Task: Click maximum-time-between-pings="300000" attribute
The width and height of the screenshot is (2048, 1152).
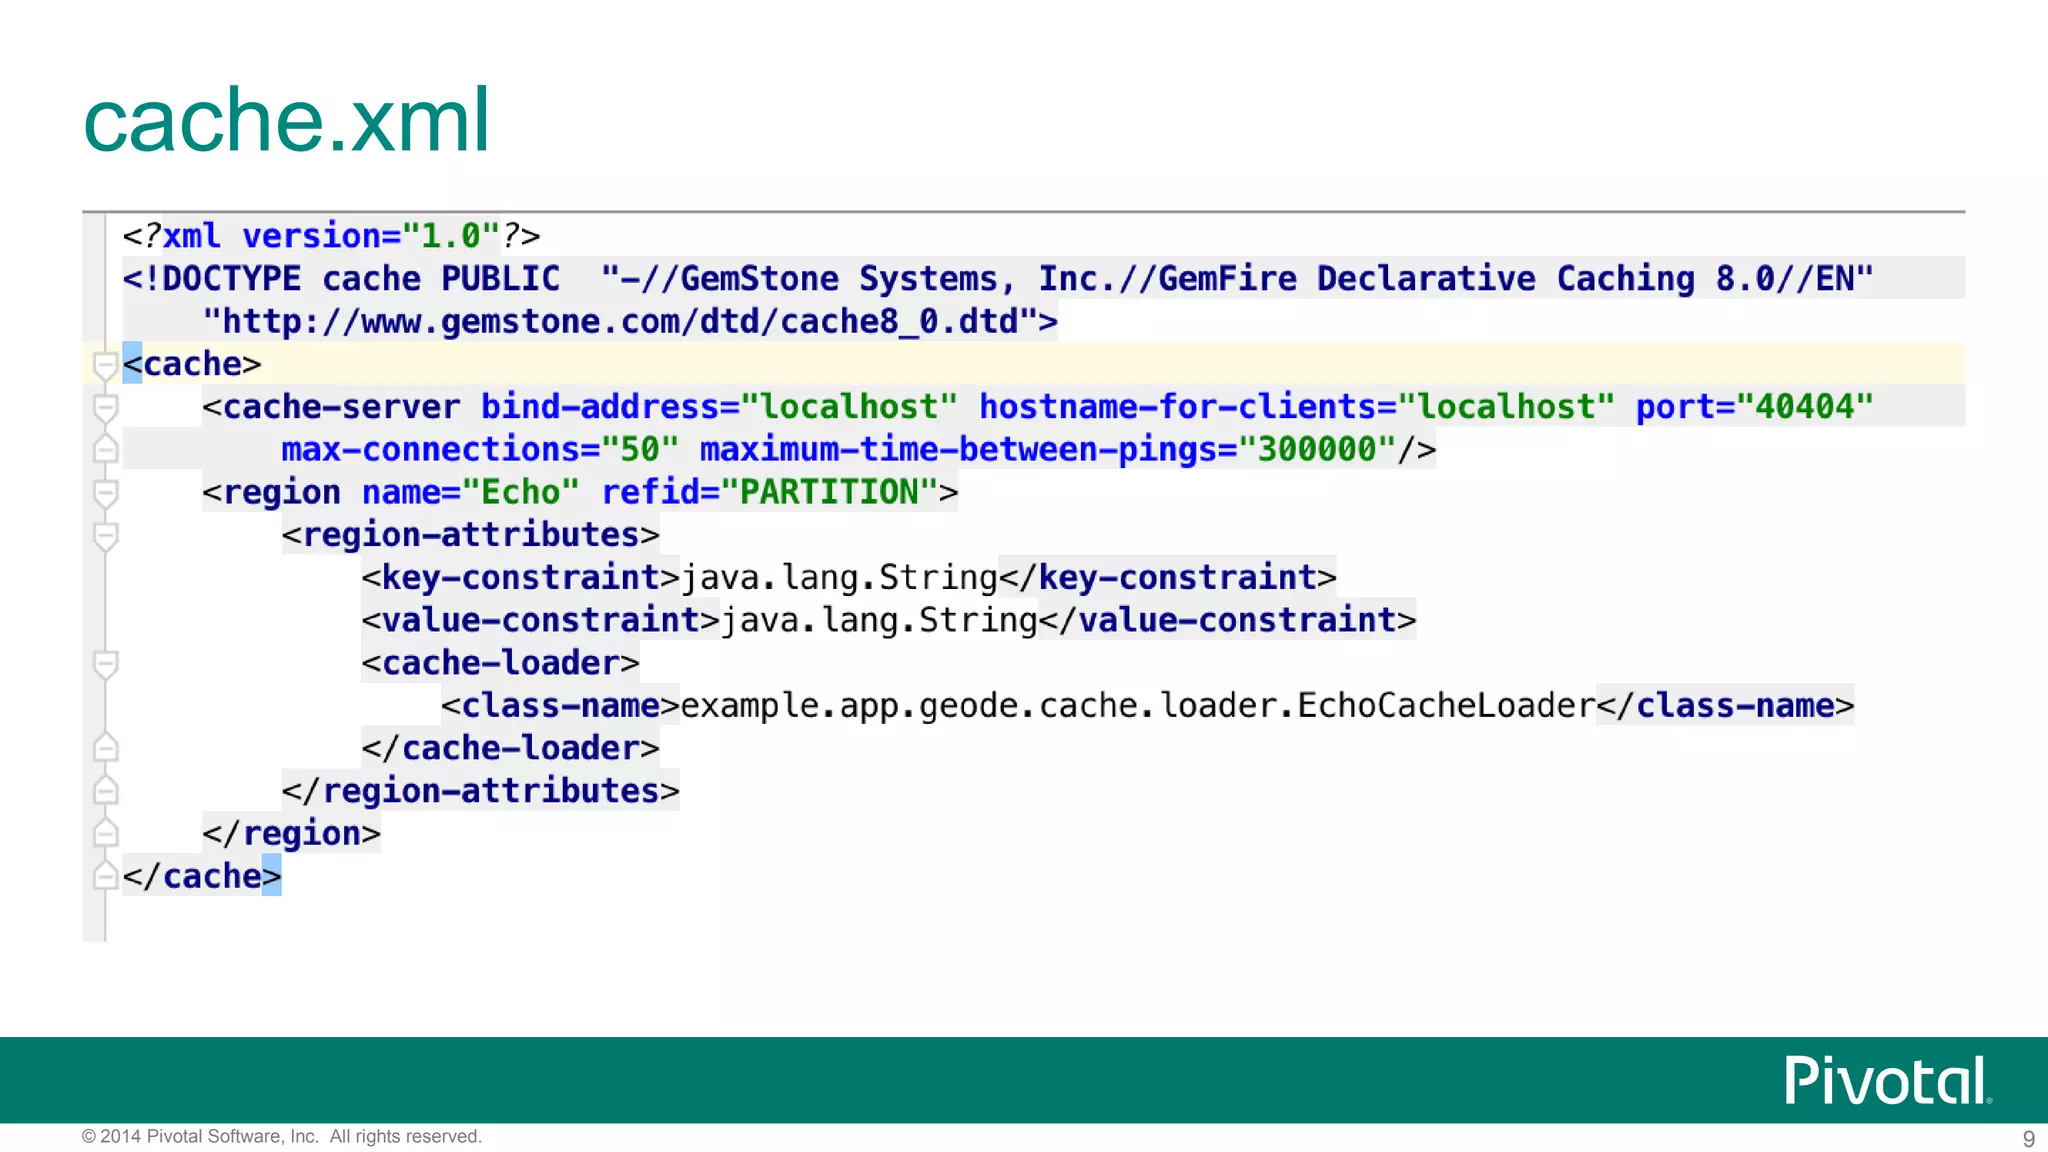Action: (1048, 449)
